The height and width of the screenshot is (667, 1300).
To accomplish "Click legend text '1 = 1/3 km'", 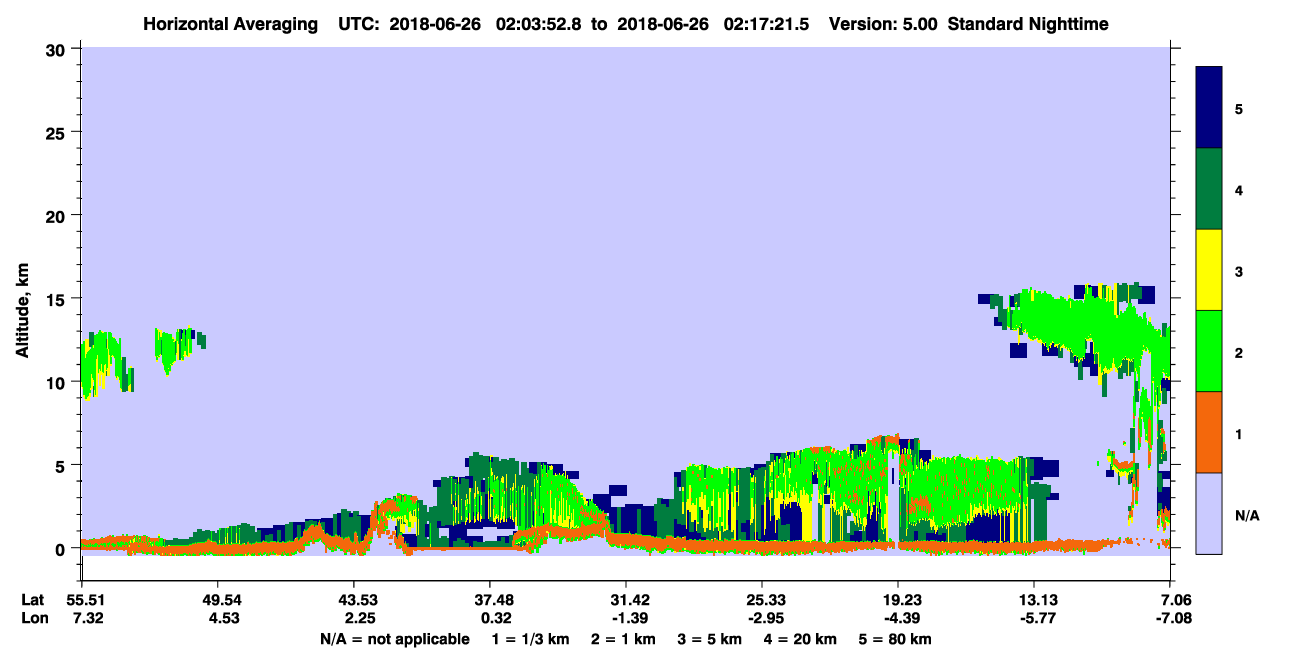I will tap(529, 639).
